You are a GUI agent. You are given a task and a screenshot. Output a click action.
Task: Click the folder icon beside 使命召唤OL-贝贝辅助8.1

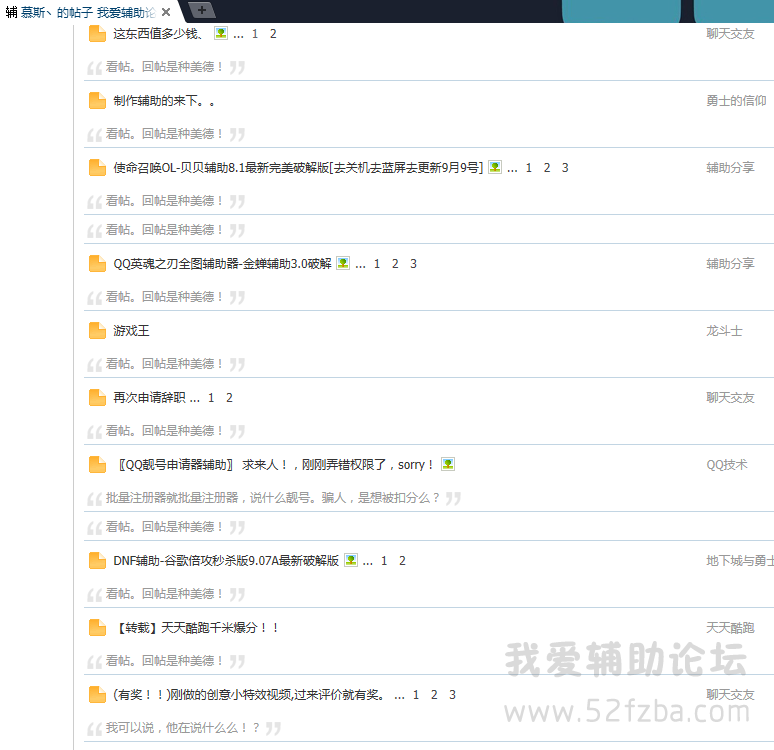click(97, 168)
